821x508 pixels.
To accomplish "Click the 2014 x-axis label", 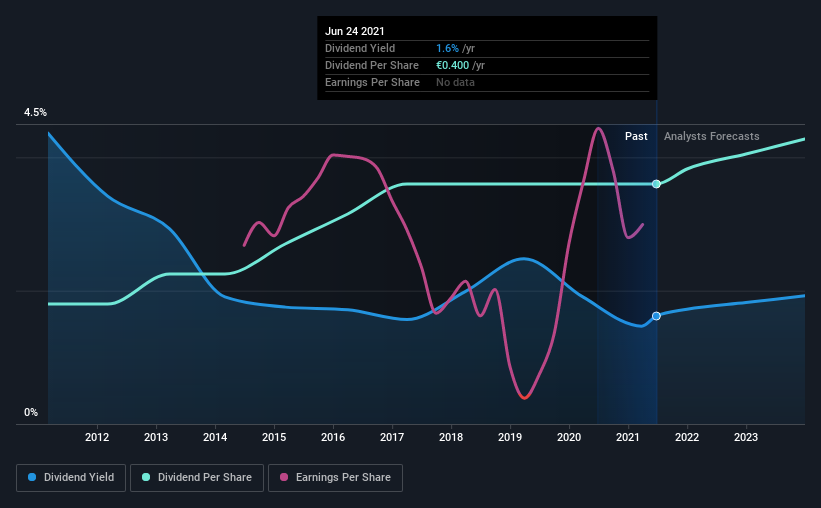I will pyautogui.click(x=215, y=437).
